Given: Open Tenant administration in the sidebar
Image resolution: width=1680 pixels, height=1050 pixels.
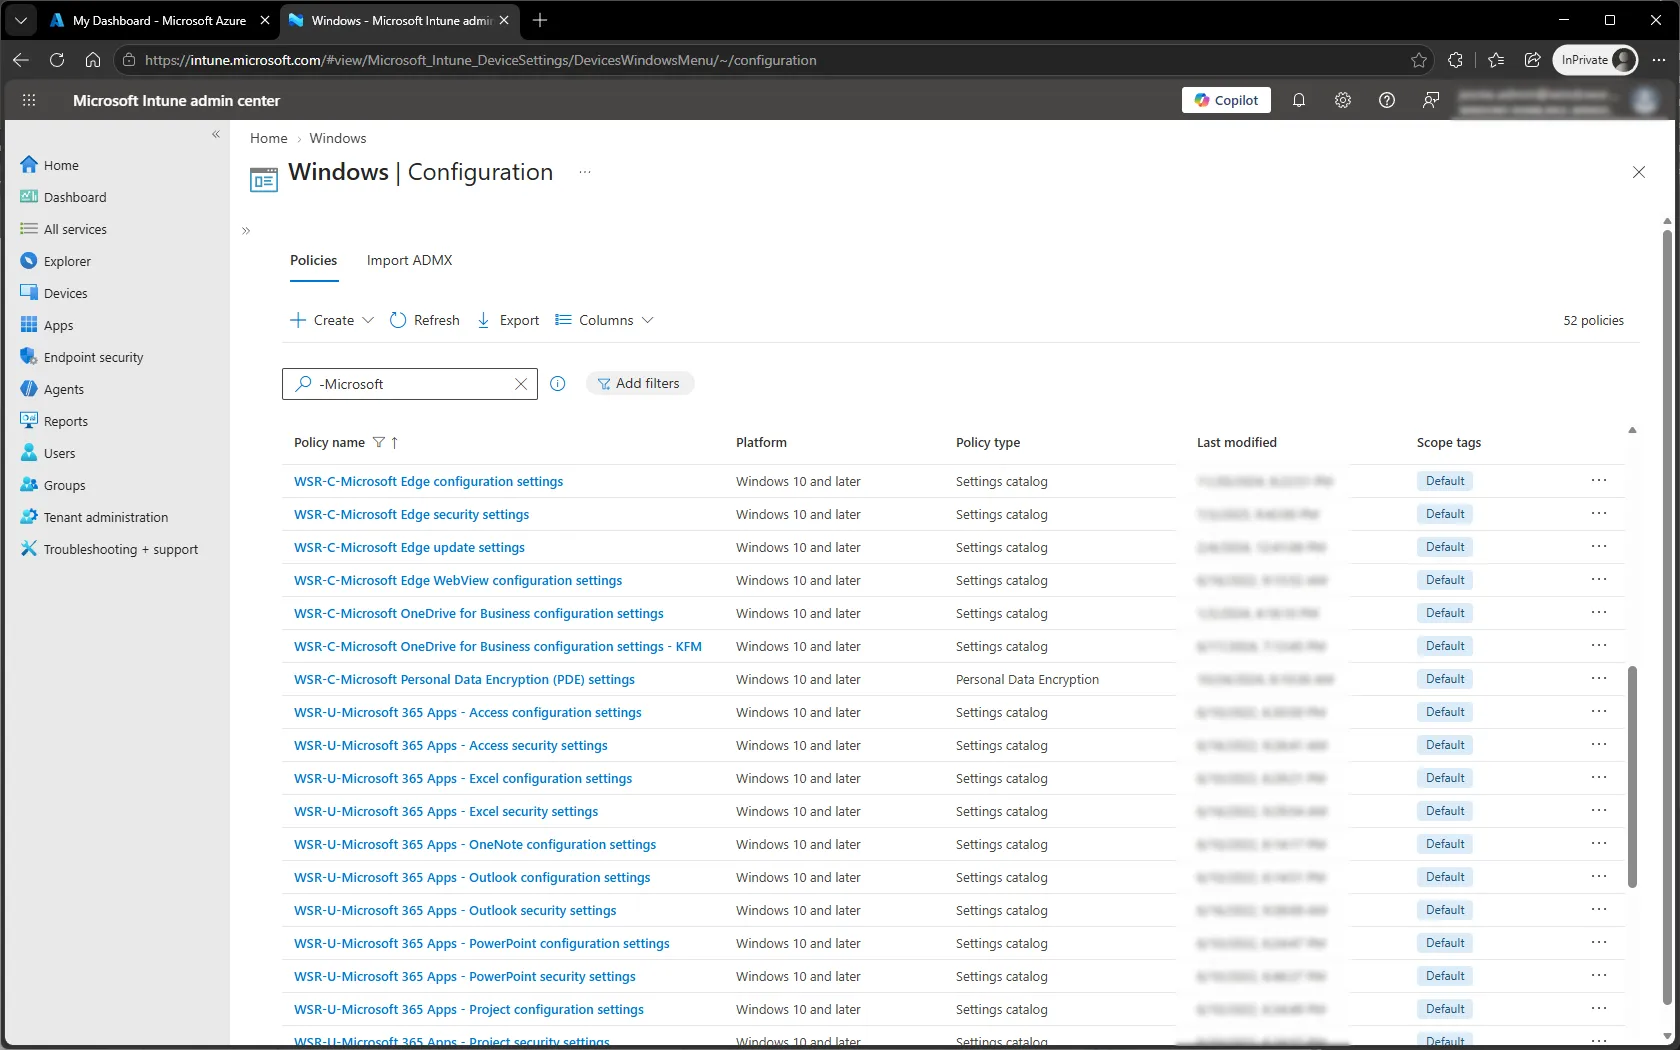Looking at the screenshot, I should click(x=105, y=517).
